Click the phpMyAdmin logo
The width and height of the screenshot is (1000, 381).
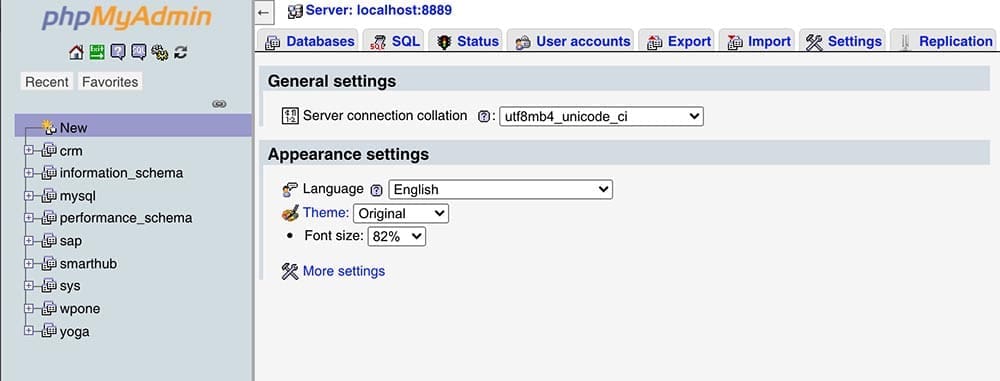[x=127, y=19]
